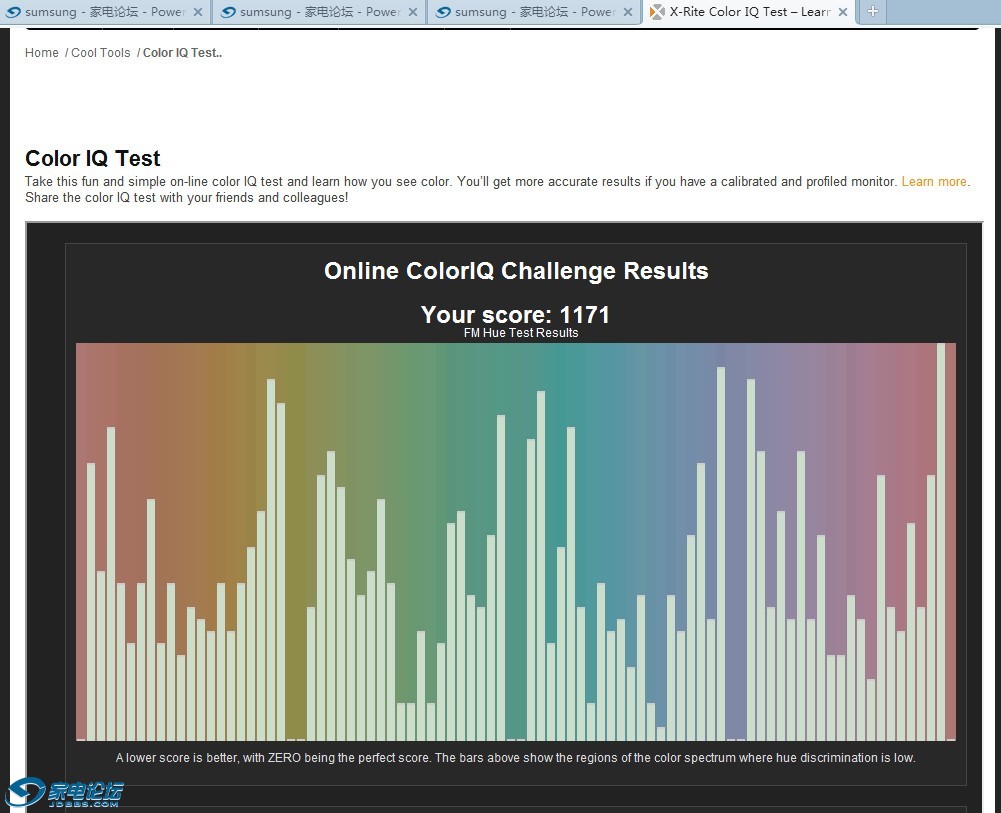Click the Online ColorIQ Challenge Results heading

point(516,271)
